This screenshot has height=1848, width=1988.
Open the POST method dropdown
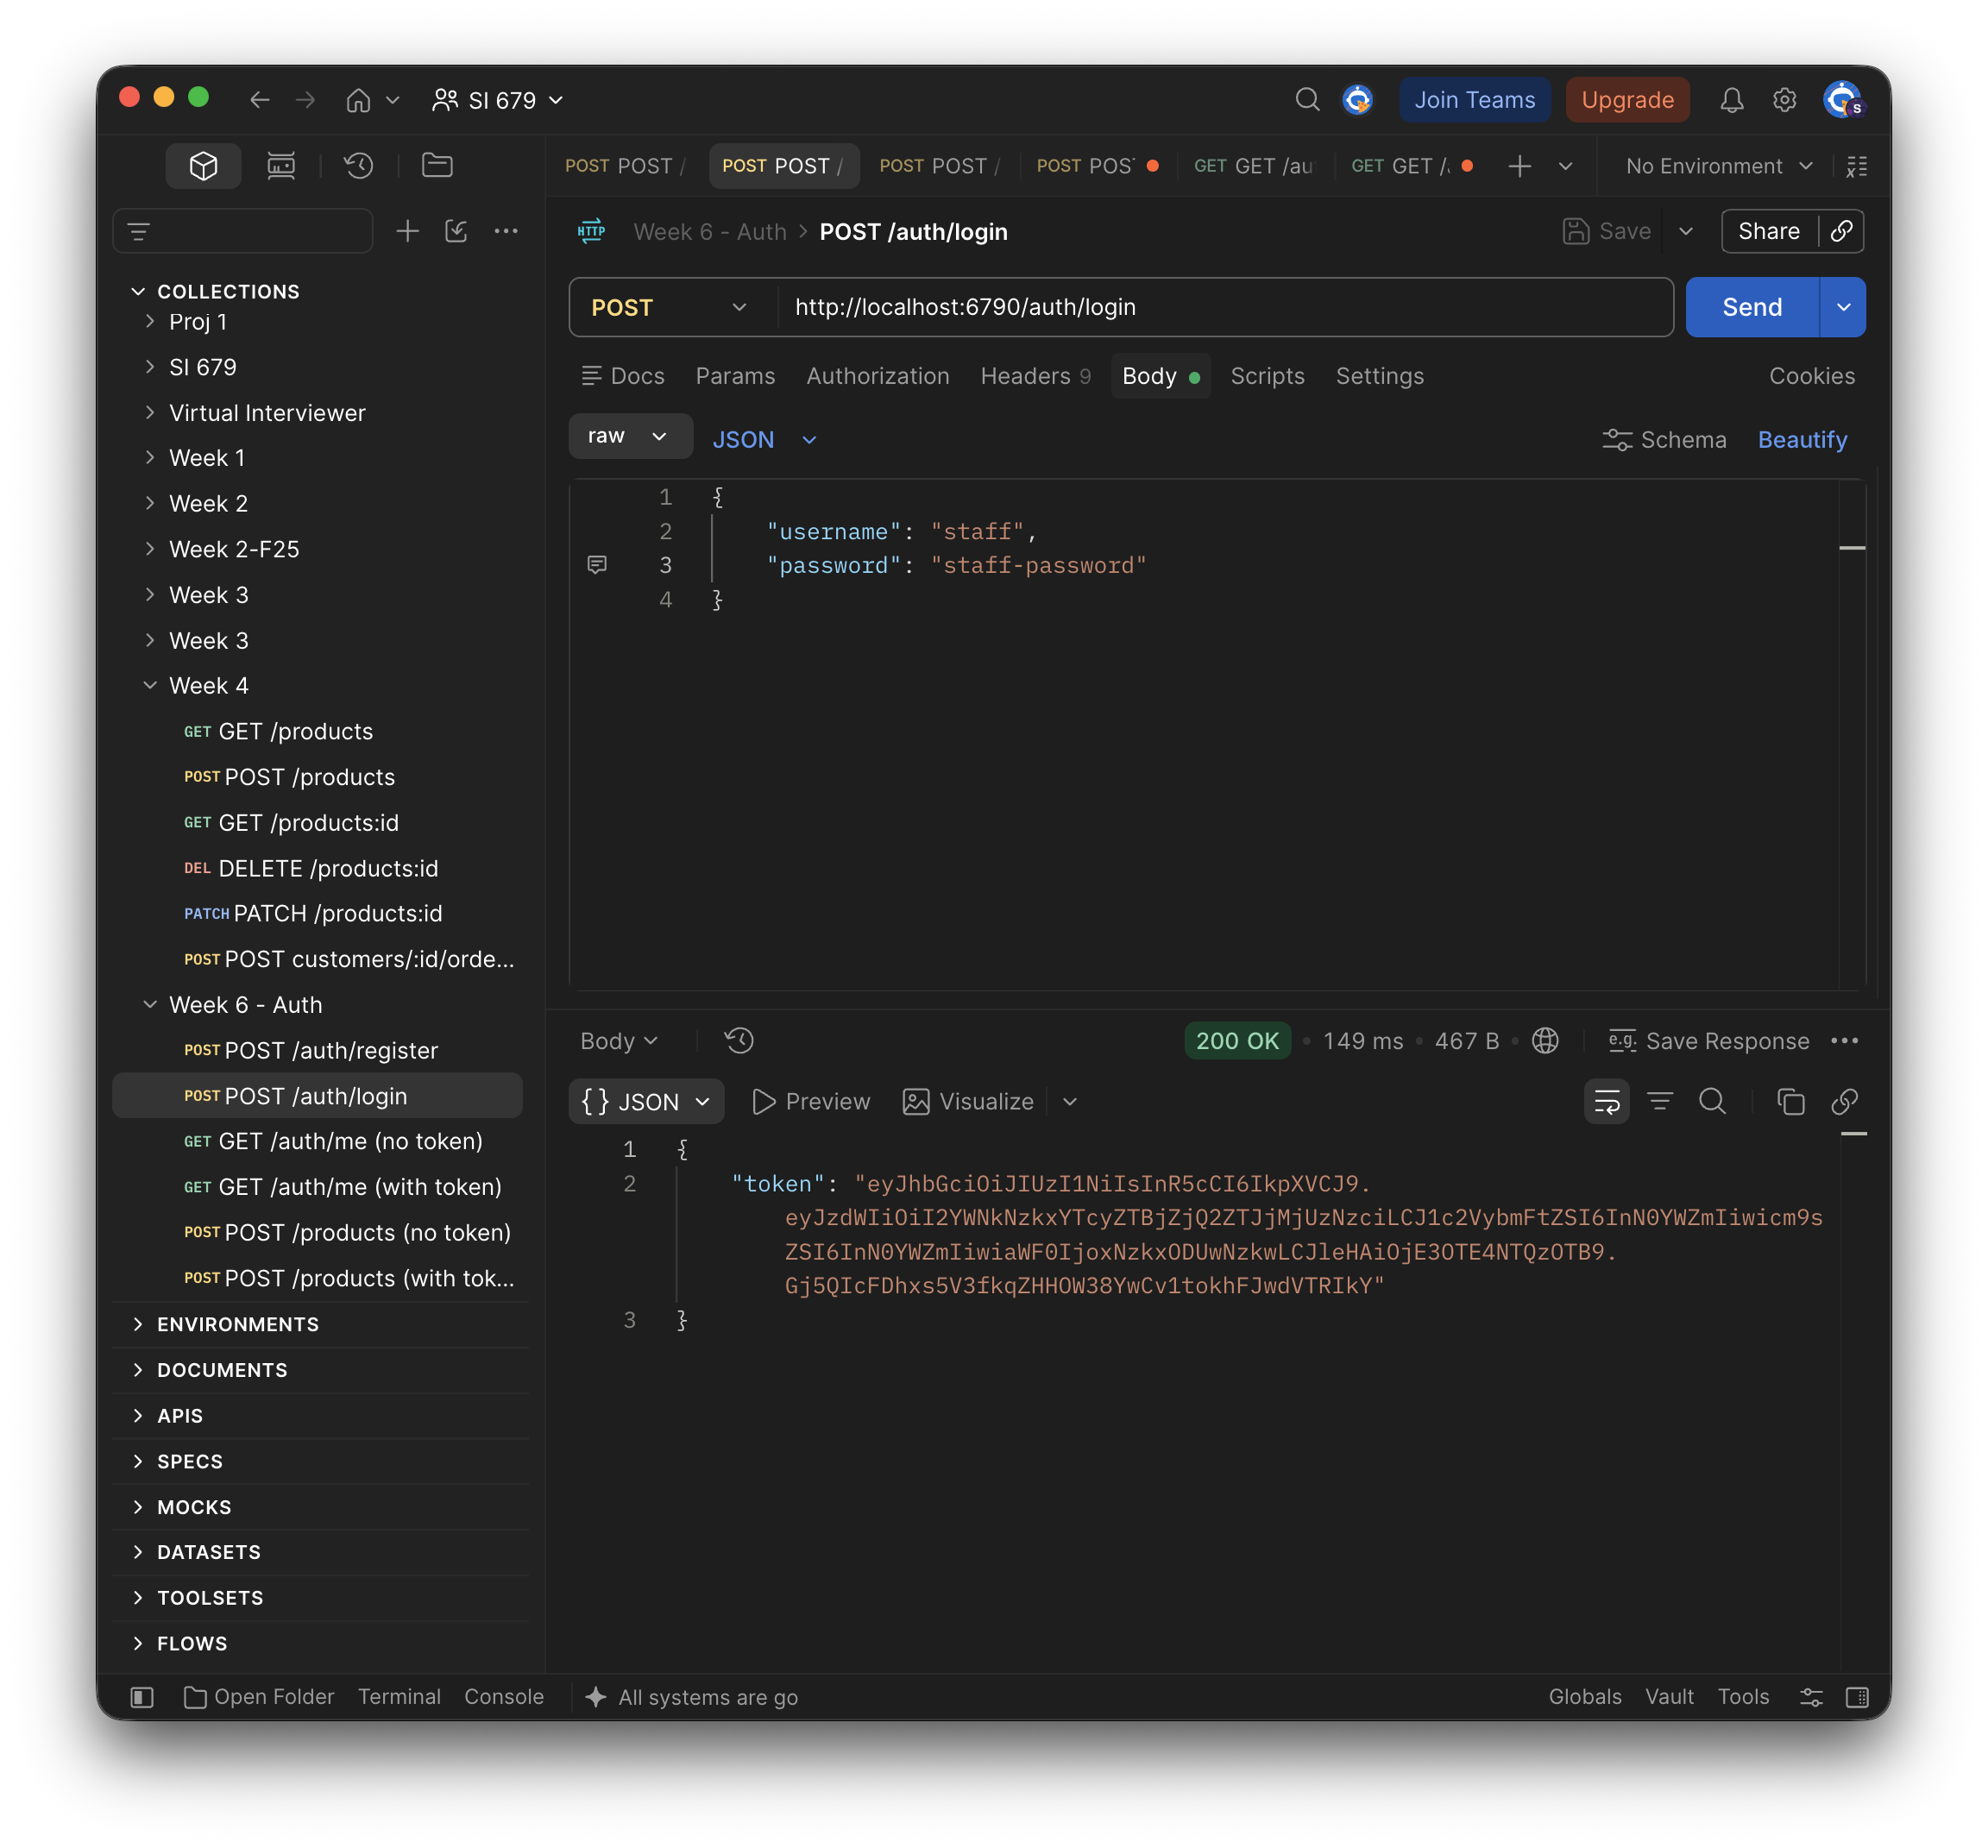tap(671, 308)
